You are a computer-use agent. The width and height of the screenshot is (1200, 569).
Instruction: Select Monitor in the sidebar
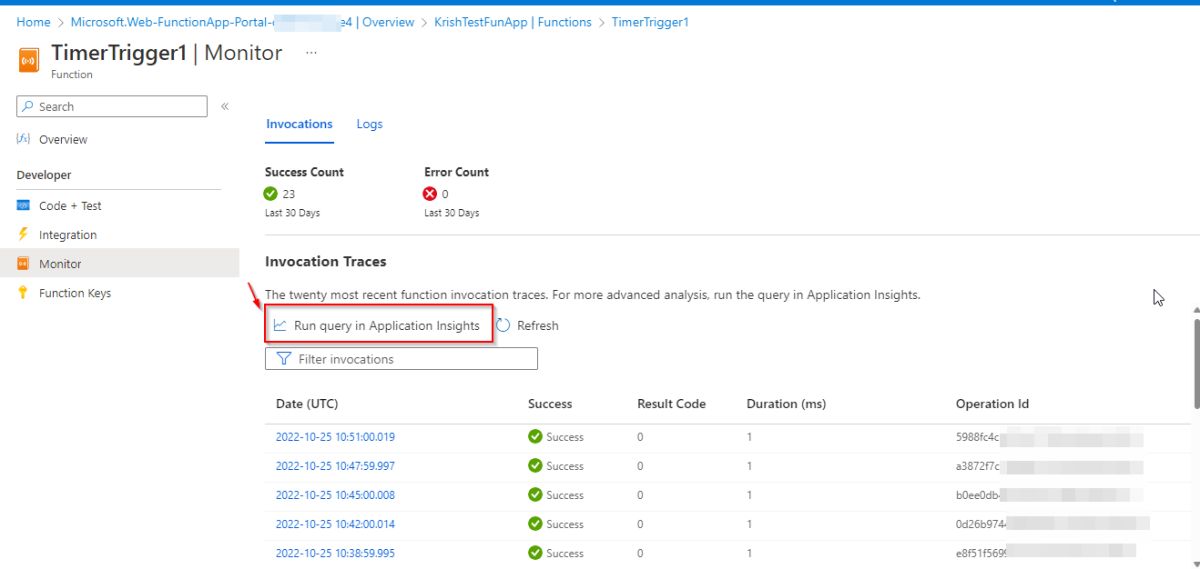tap(119, 264)
